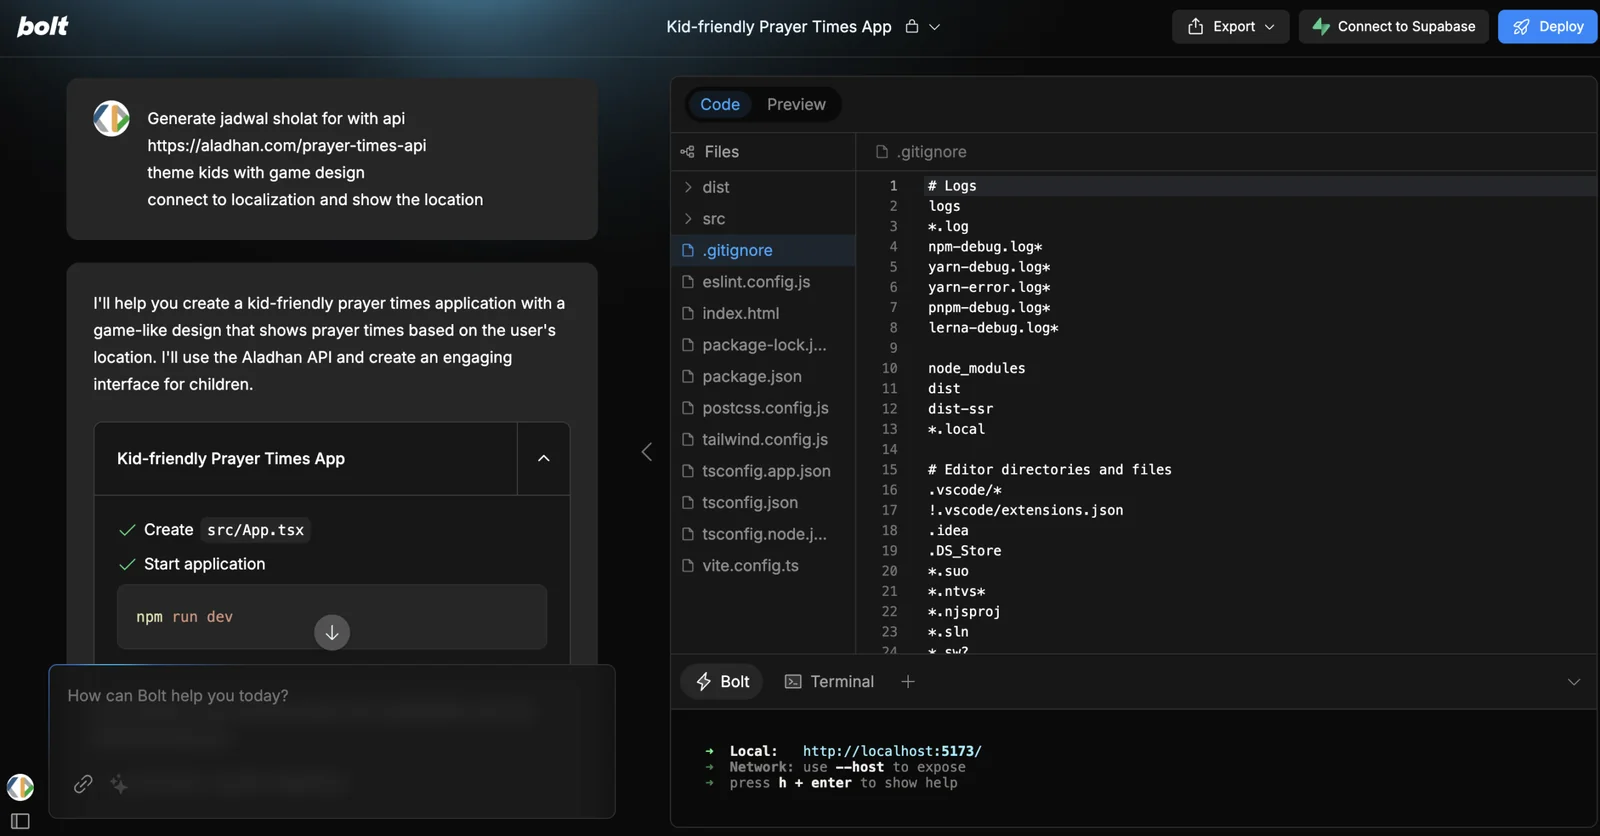Viewport: 1600px width, 836px height.
Task: Collapse the terminal panel chevron
Action: click(1573, 682)
